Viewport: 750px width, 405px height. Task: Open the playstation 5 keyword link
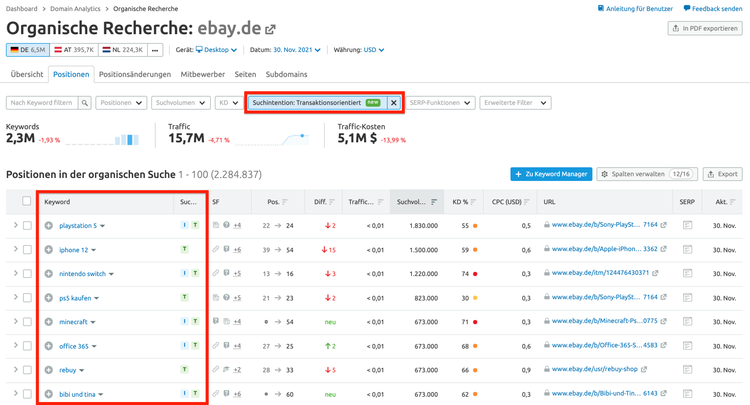tap(78, 226)
